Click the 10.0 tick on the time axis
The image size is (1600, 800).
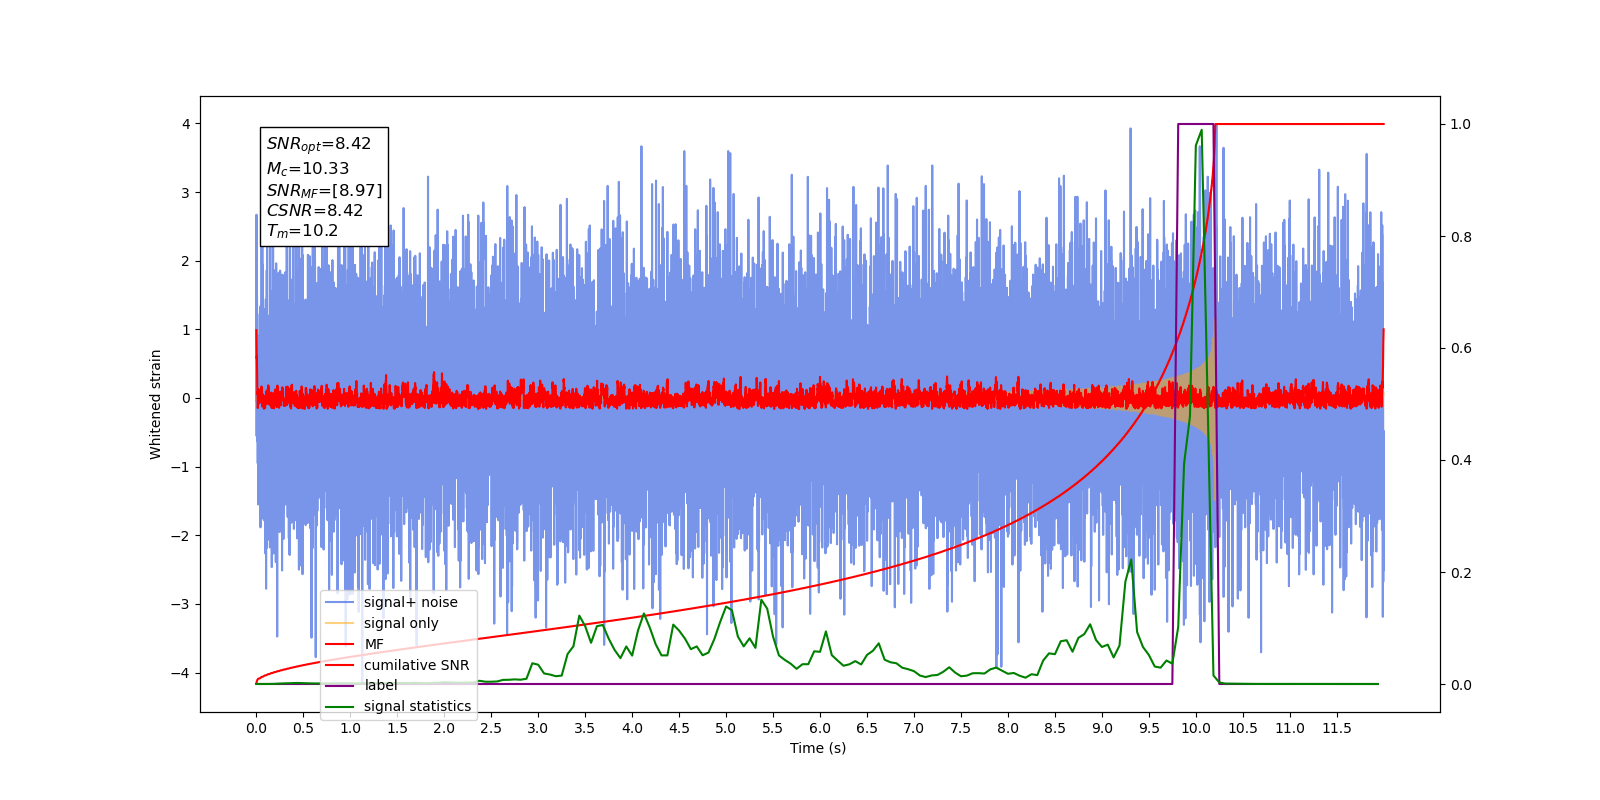pos(1196,728)
